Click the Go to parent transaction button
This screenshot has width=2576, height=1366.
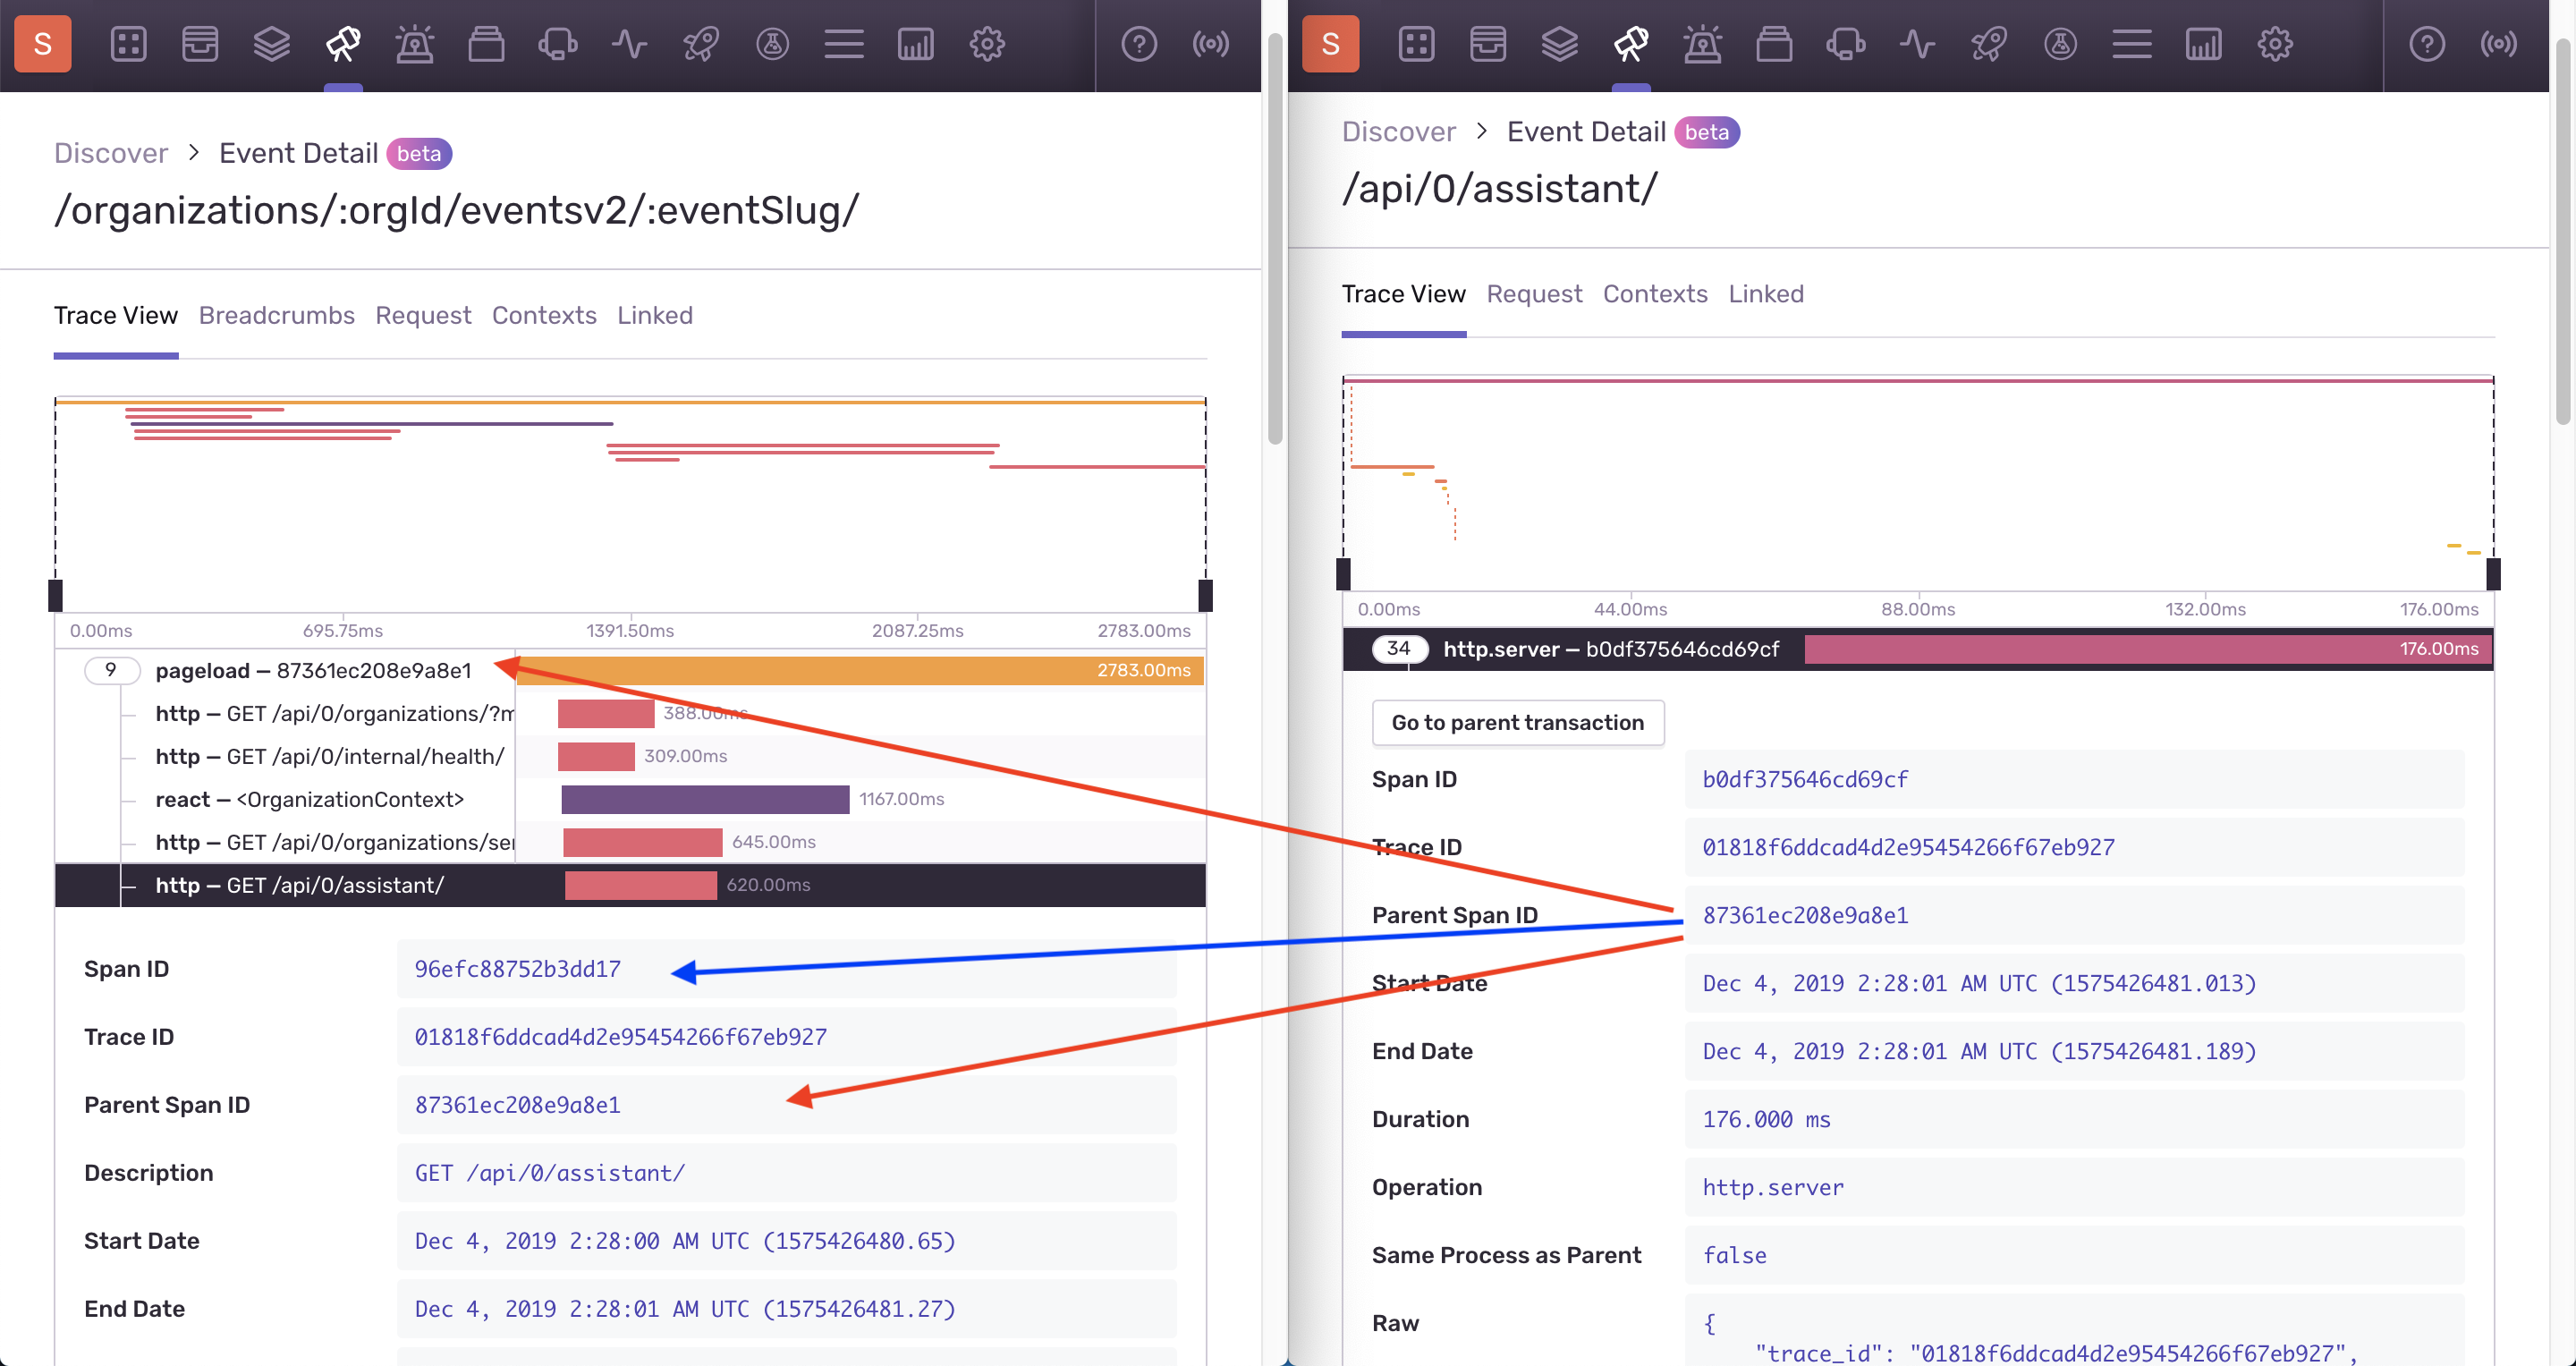point(1517,722)
